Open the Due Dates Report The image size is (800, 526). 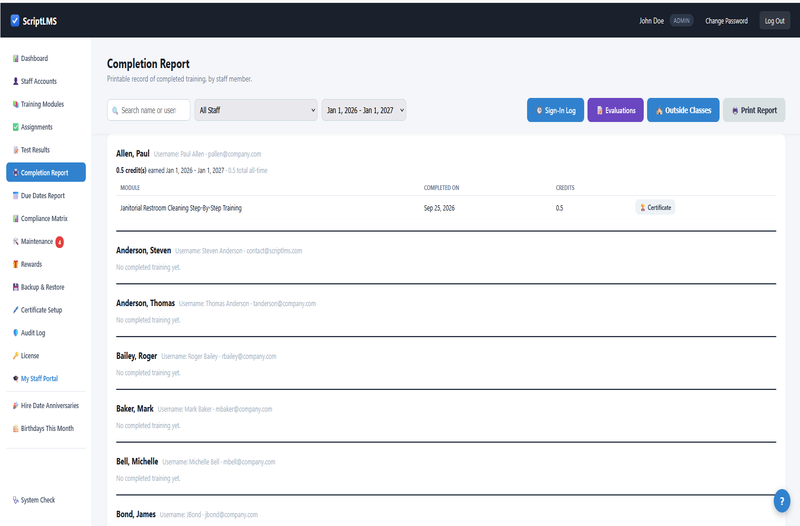46,195
